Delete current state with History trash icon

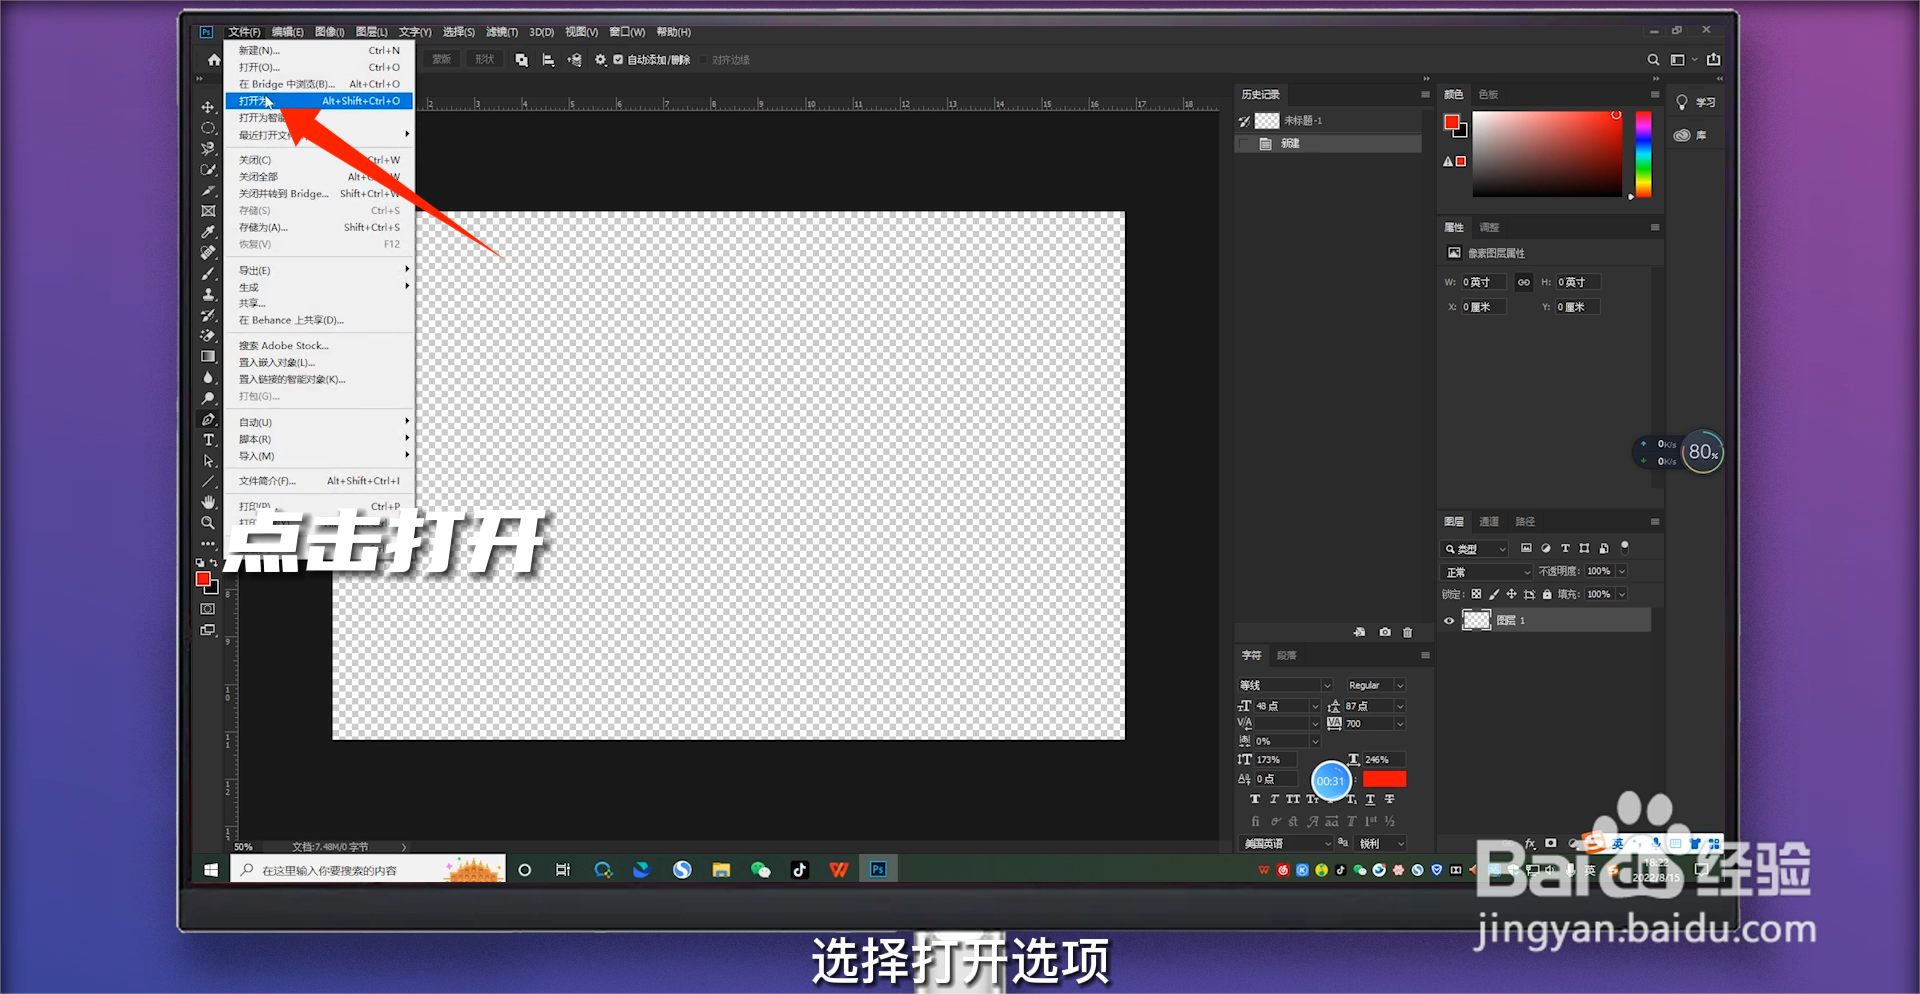(x=1408, y=632)
